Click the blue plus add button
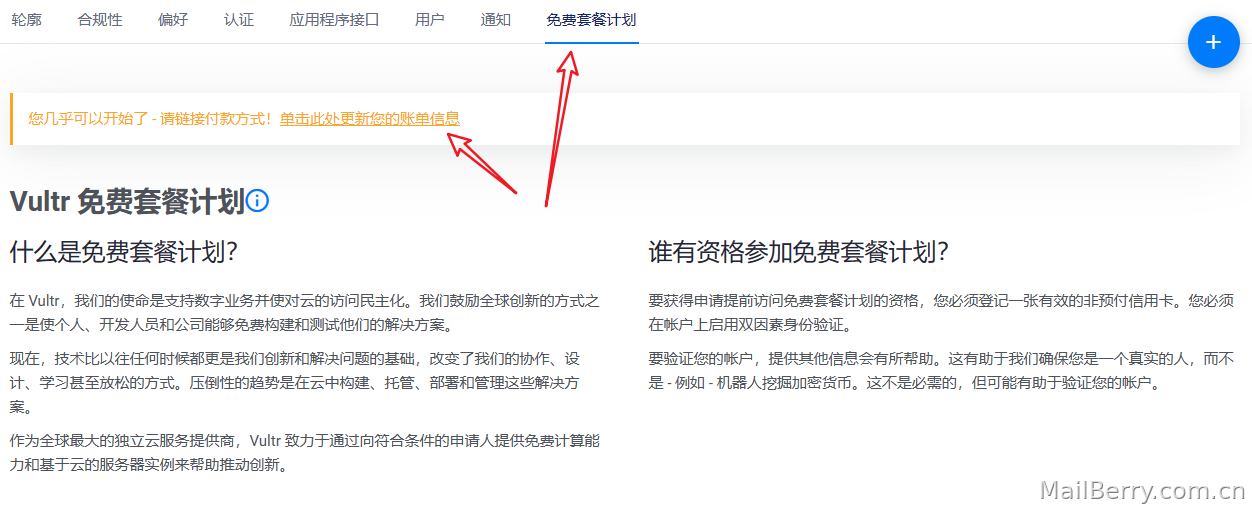1252x508 pixels. tap(1213, 42)
